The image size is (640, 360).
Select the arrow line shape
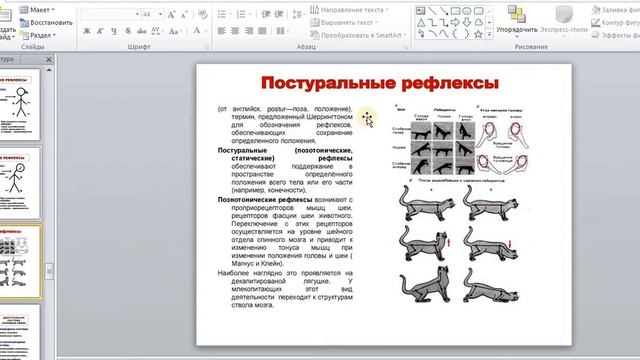click(x=444, y=11)
